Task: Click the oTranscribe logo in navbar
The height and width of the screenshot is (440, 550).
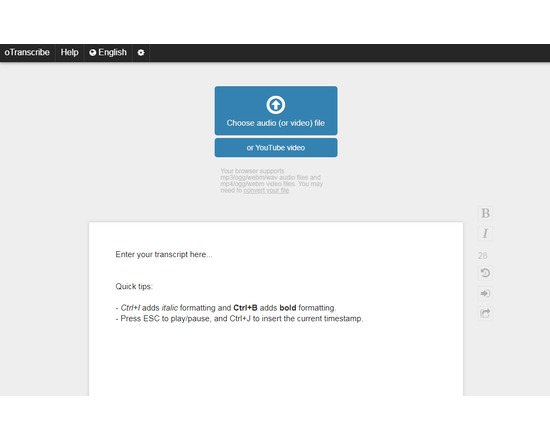Action: [x=27, y=53]
